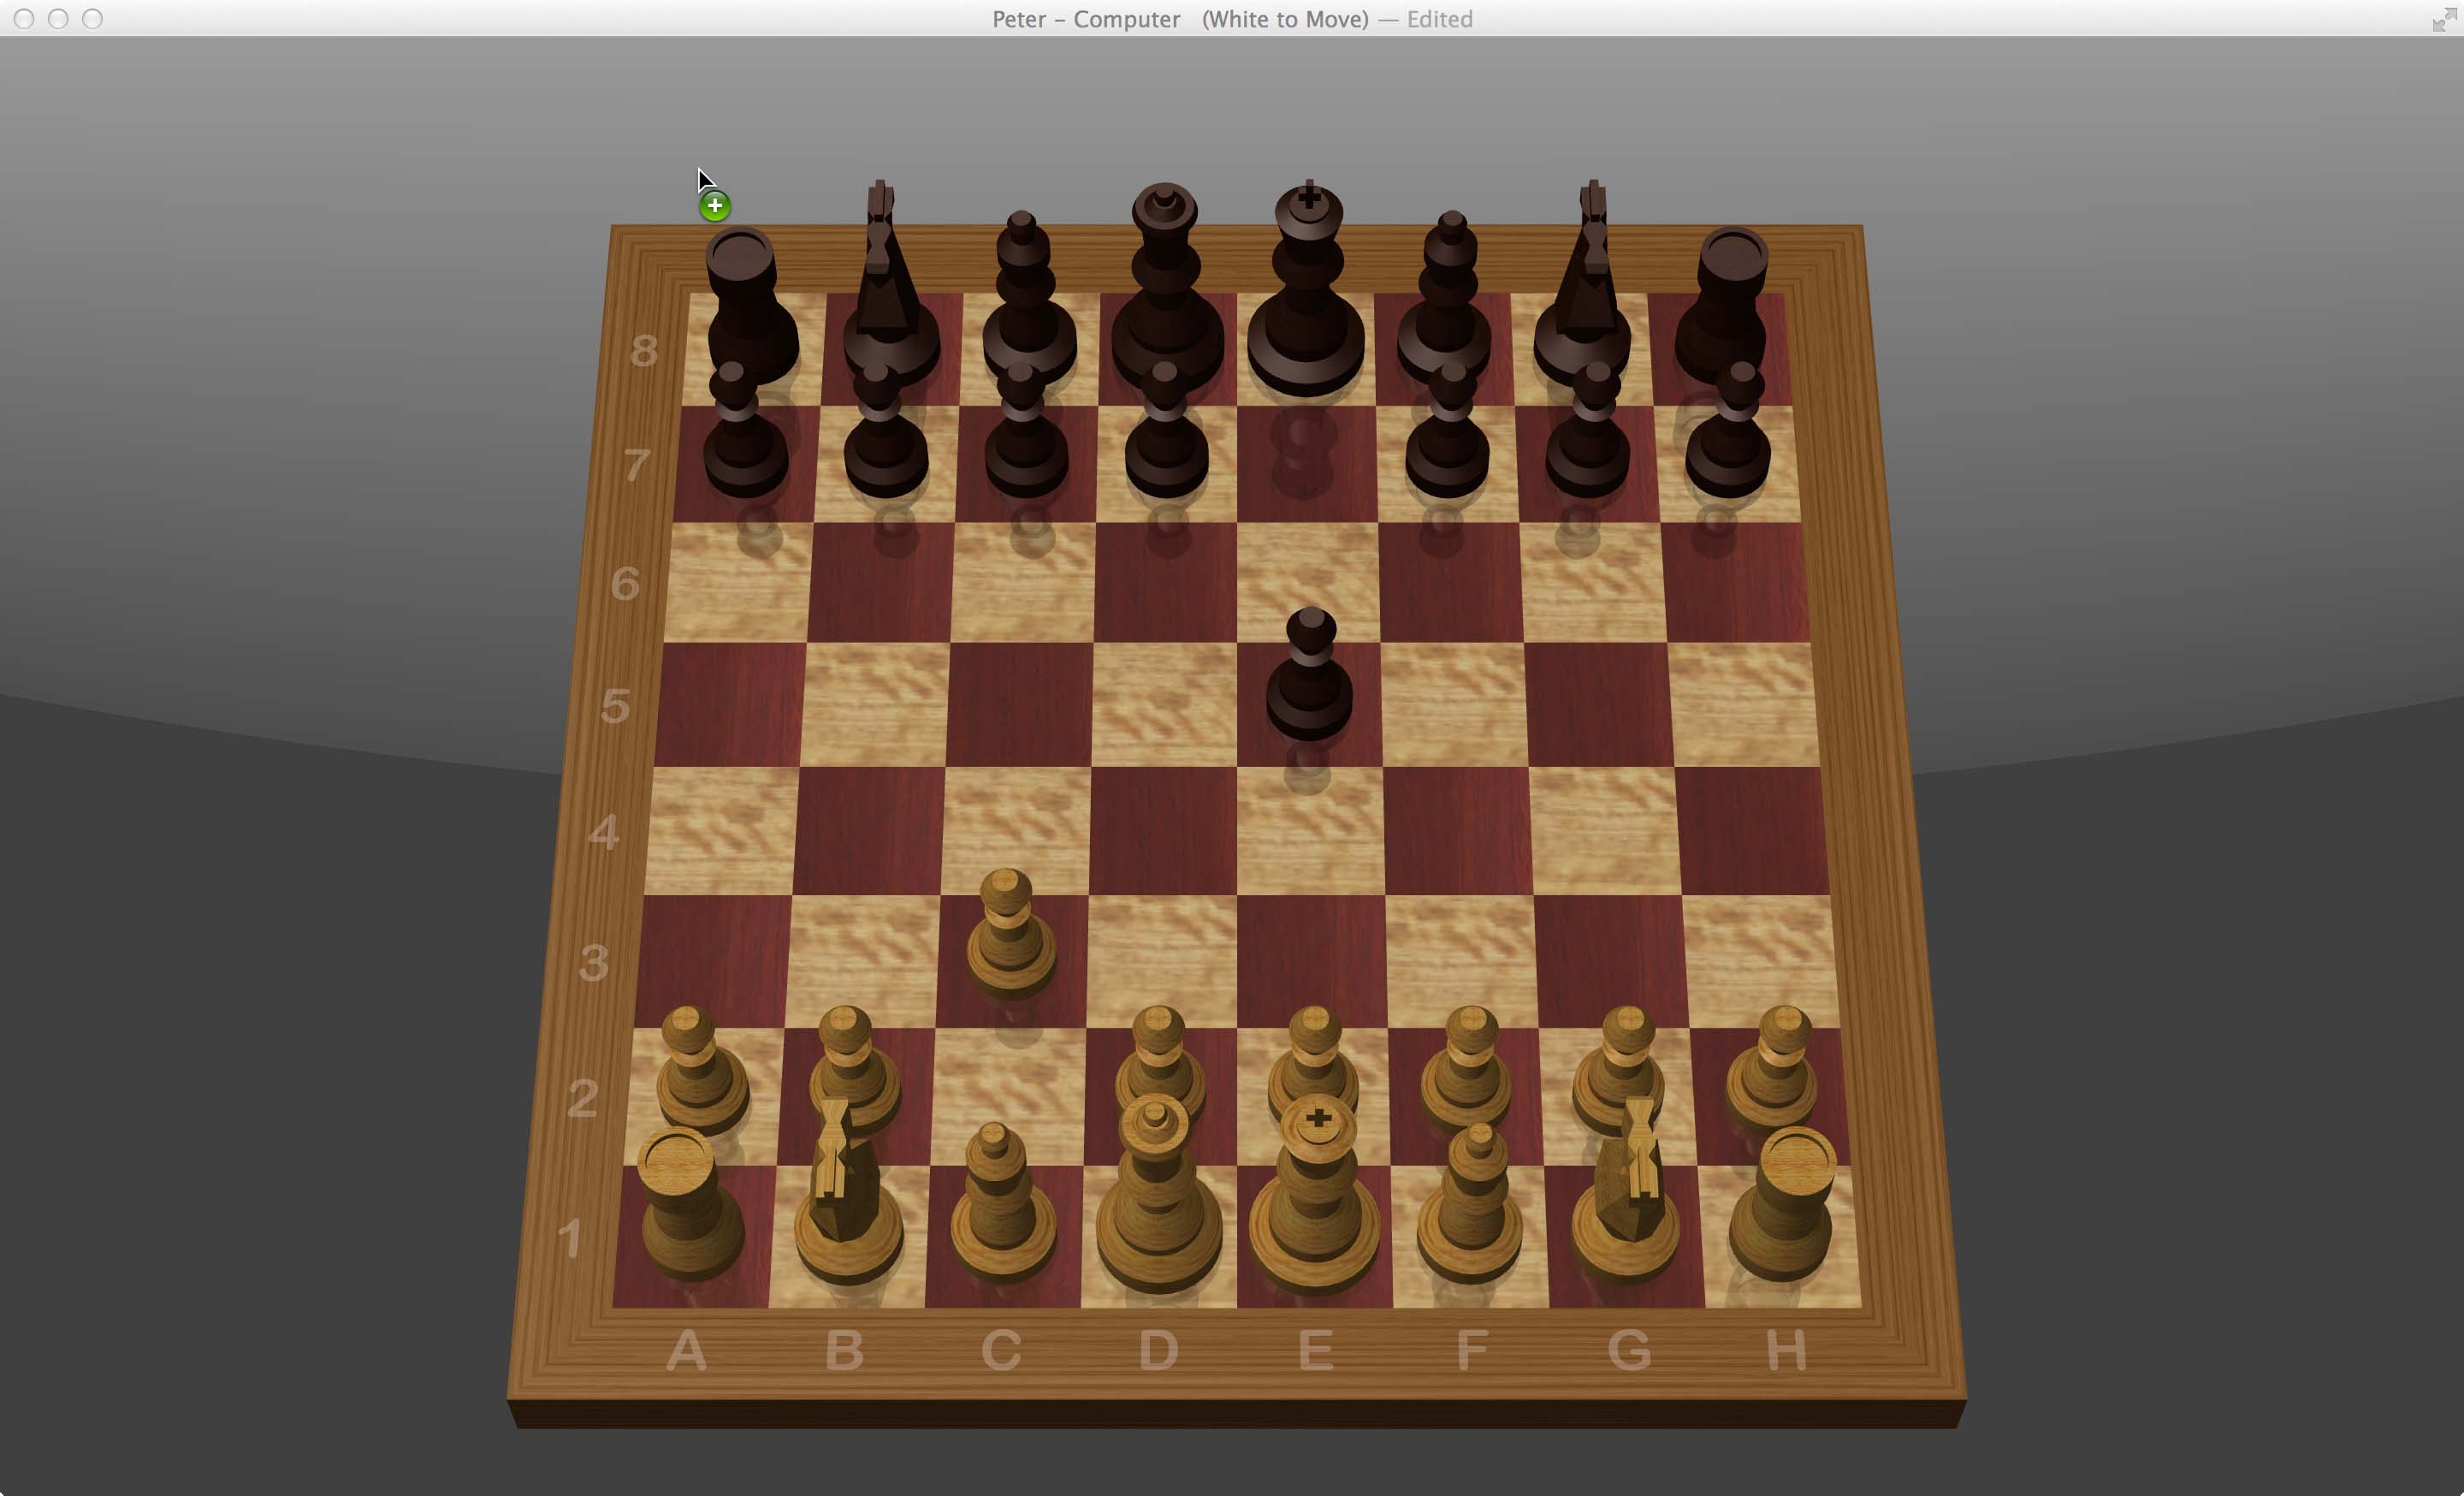Click the black pawn on F7
The height and width of the screenshot is (1496, 2464).
coord(1447,431)
